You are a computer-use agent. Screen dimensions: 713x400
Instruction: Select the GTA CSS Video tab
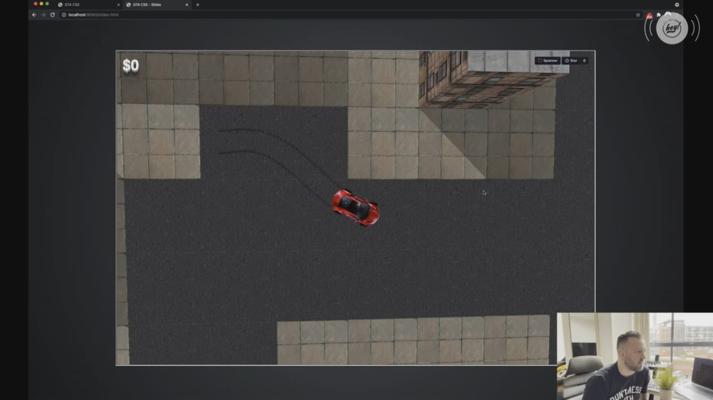coord(150,5)
